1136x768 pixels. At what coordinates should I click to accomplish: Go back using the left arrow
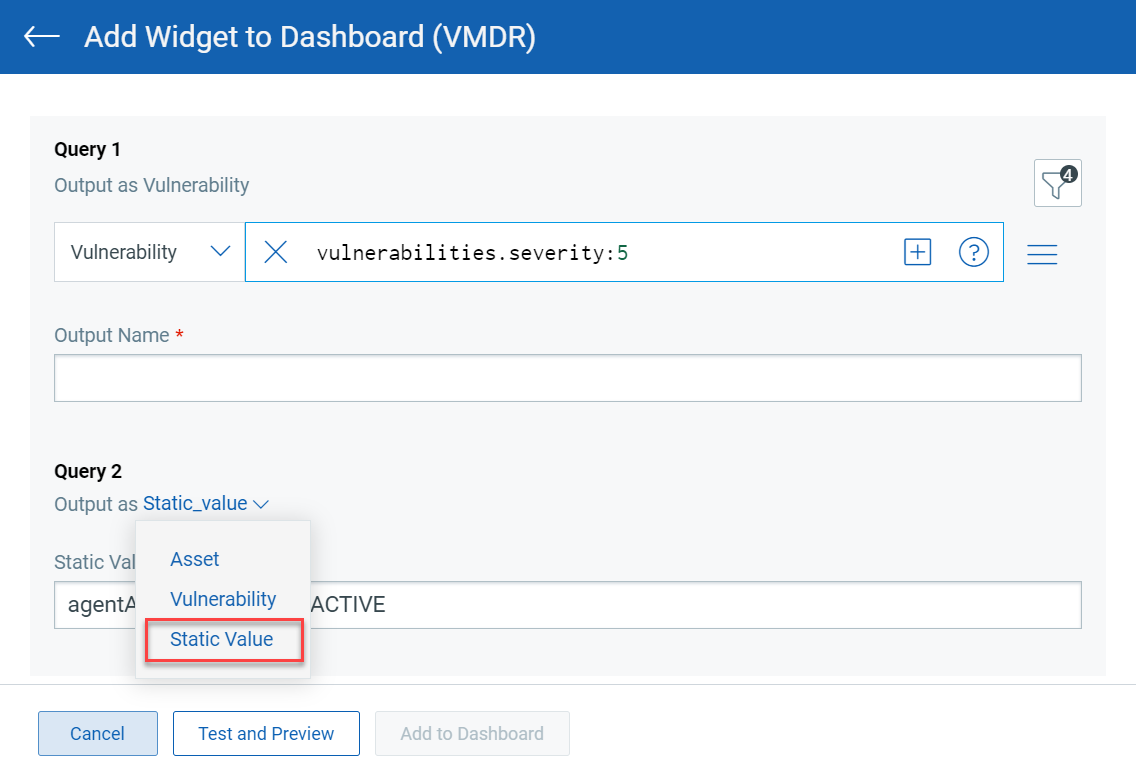[x=41, y=36]
